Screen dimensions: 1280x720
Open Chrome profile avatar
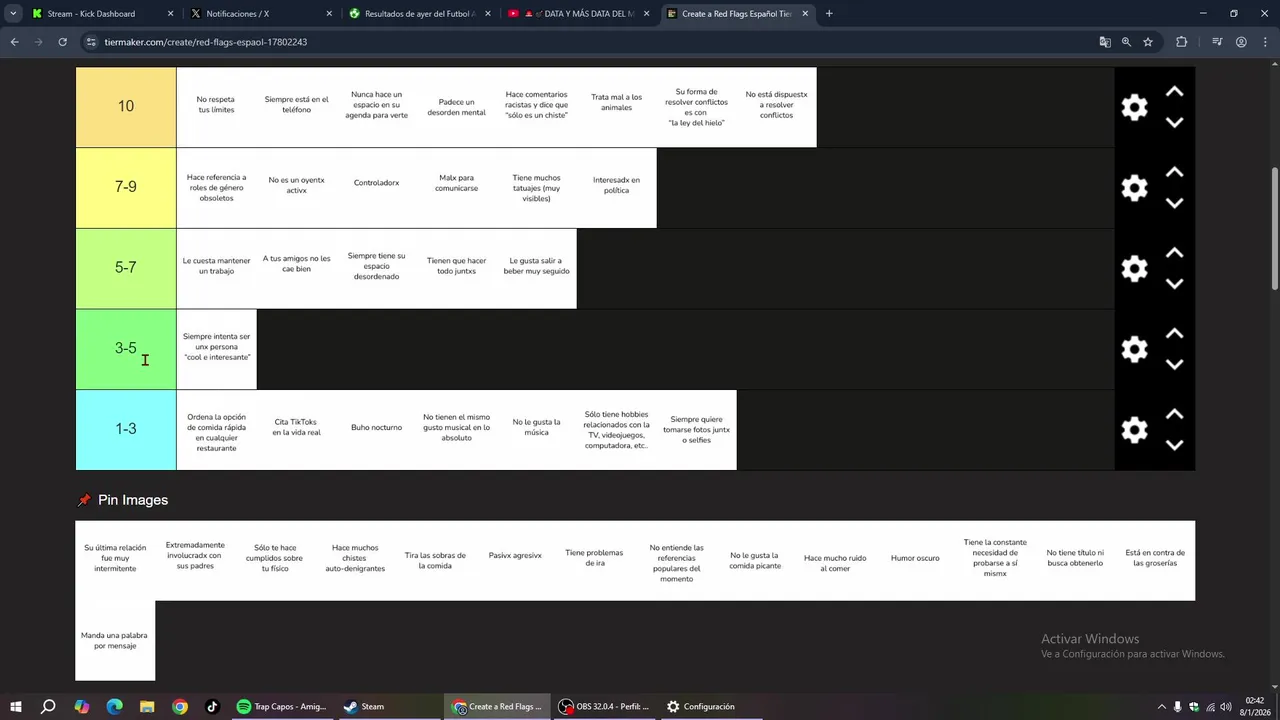pos(1241,42)
